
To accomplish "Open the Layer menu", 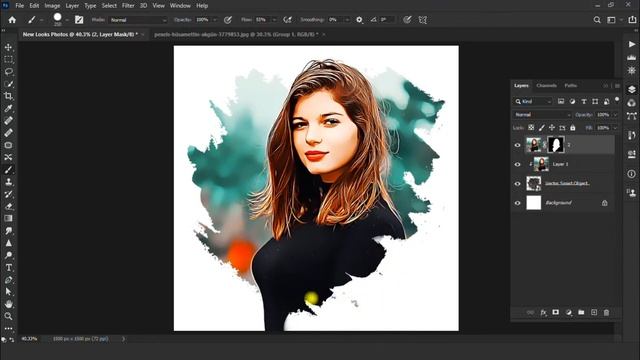I will [x=72, y=6].
